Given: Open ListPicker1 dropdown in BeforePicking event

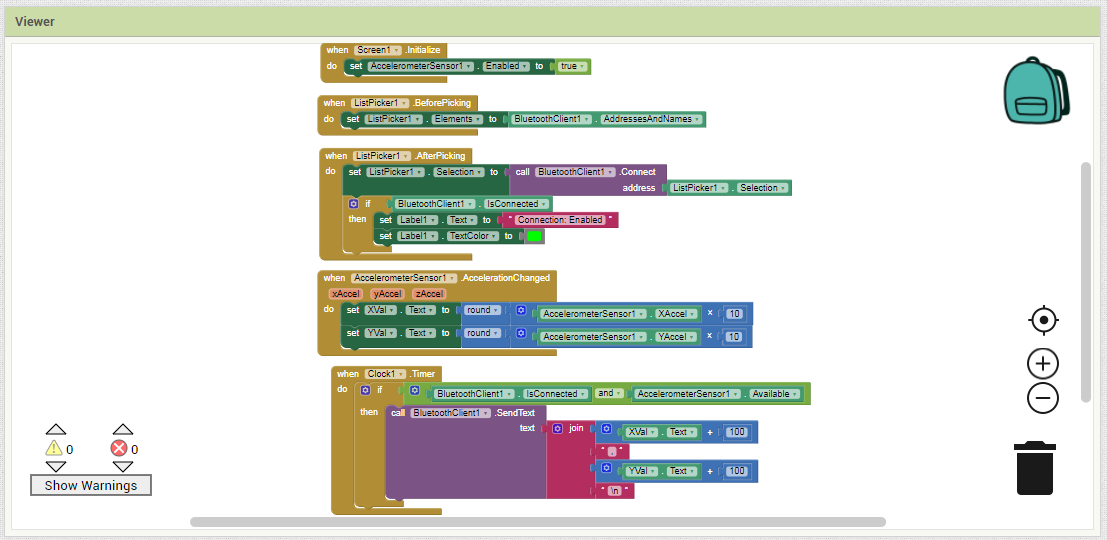Looking at the screenshot, I should pos(380,103).
